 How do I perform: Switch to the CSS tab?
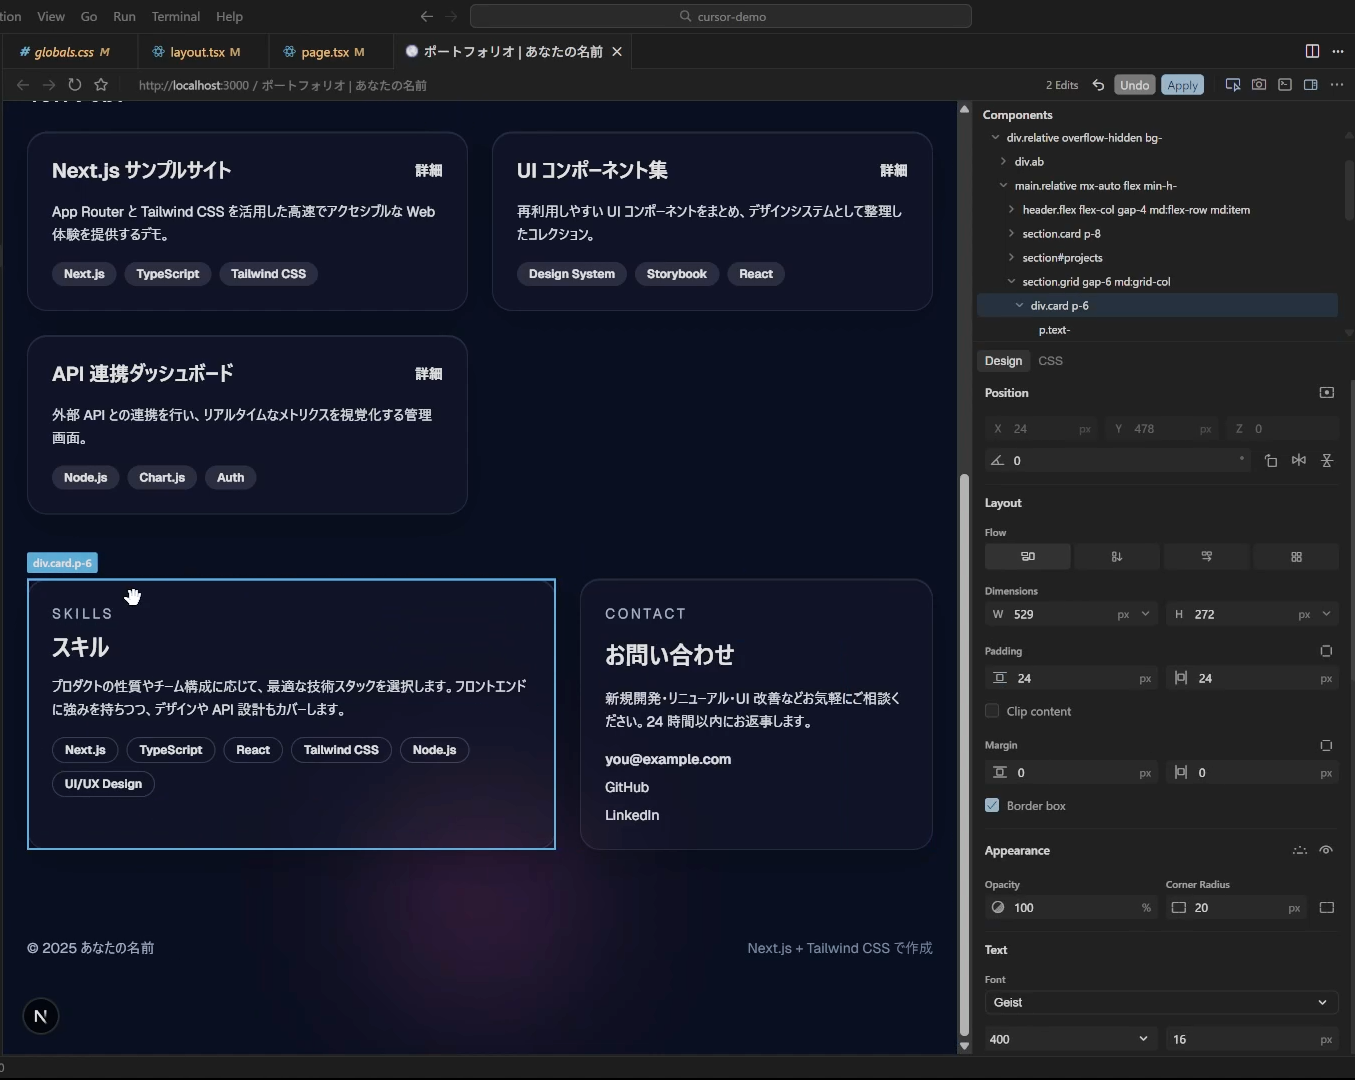tap(1050, 361)
